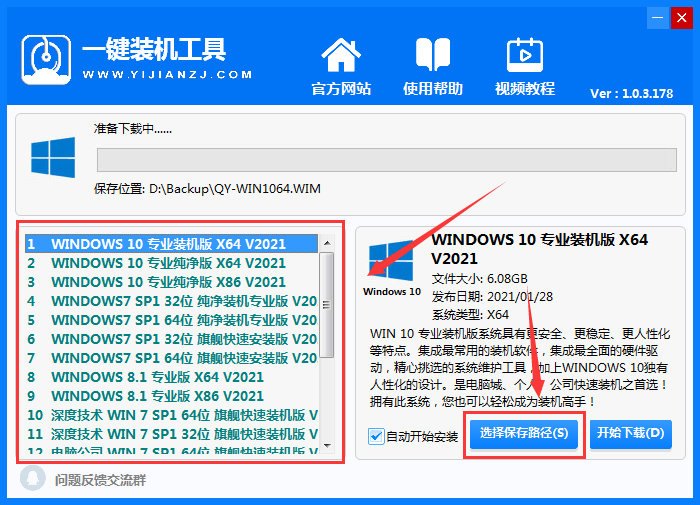Click the 使用帮助 label
This screenshot has width=700, height=505.
[433, 89]
